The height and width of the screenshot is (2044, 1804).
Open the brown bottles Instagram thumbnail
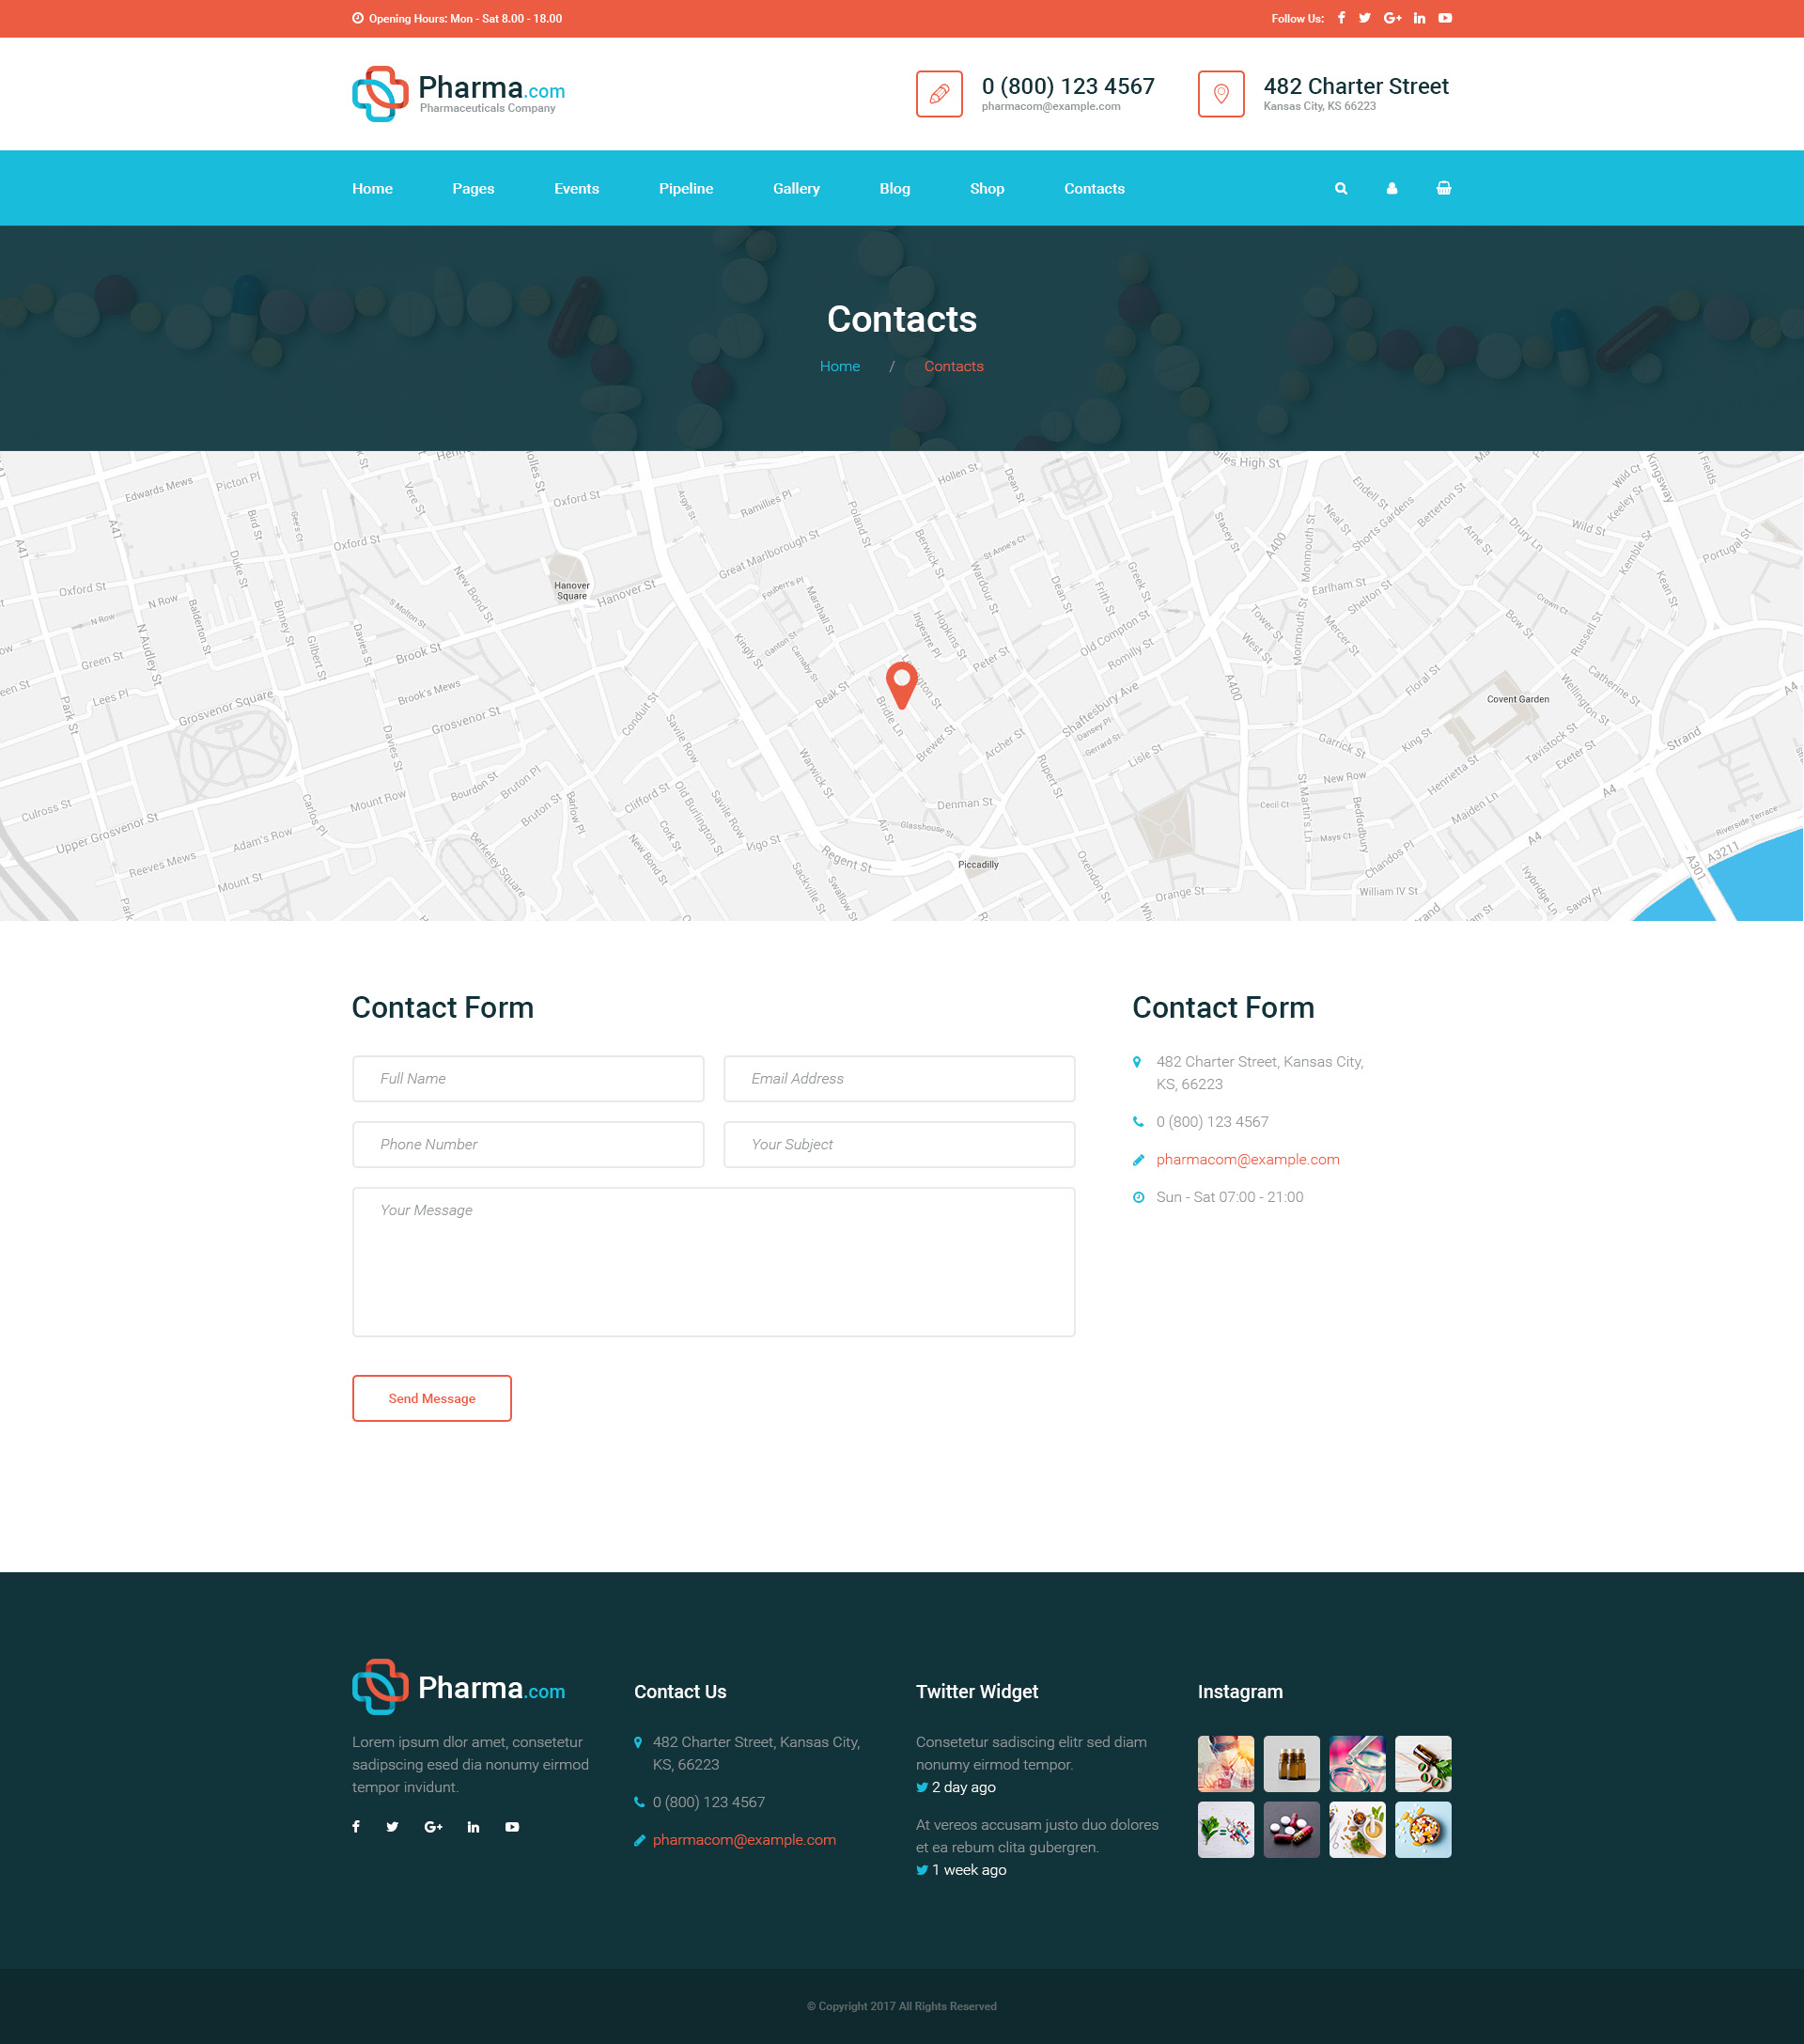1291,1763
